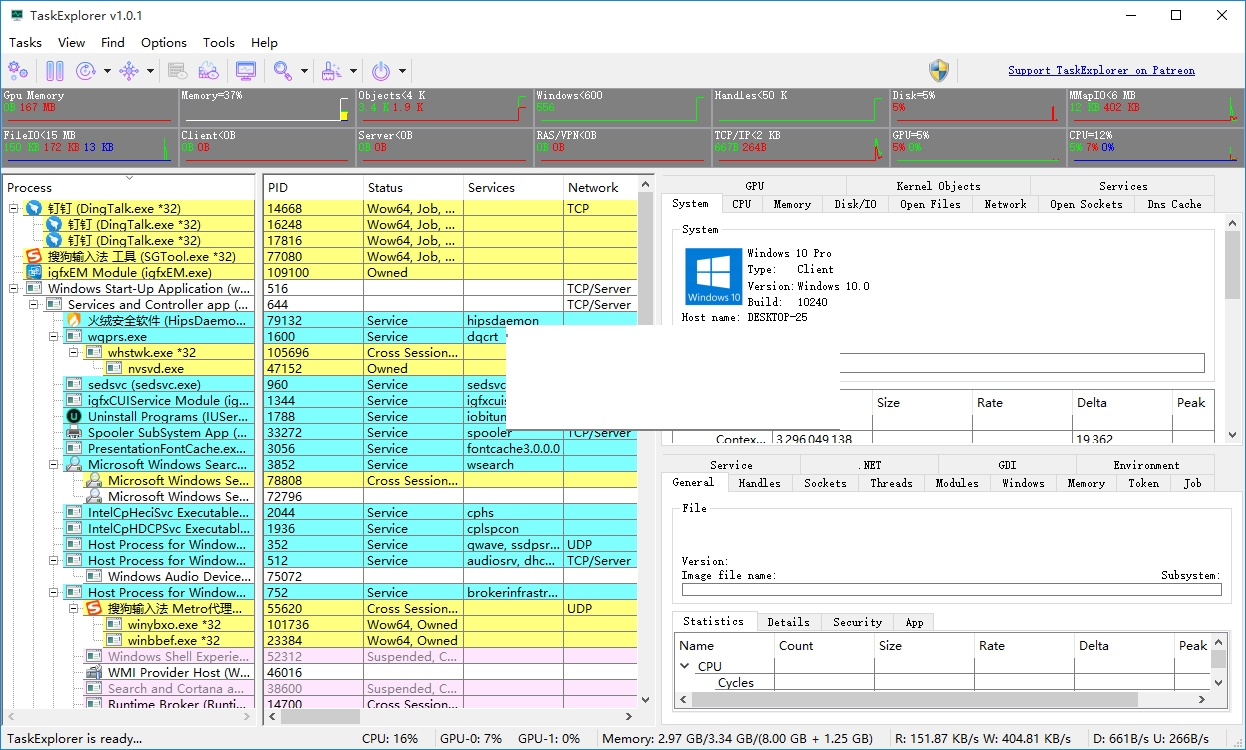
Task: Open the system monitor screen icon
Action: click(245, 70)
